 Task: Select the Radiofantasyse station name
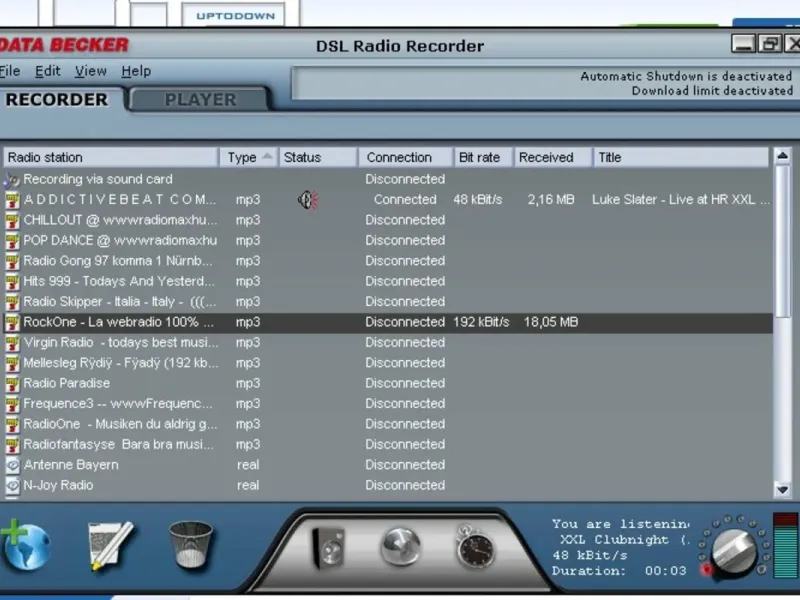[x=118, y=444]
